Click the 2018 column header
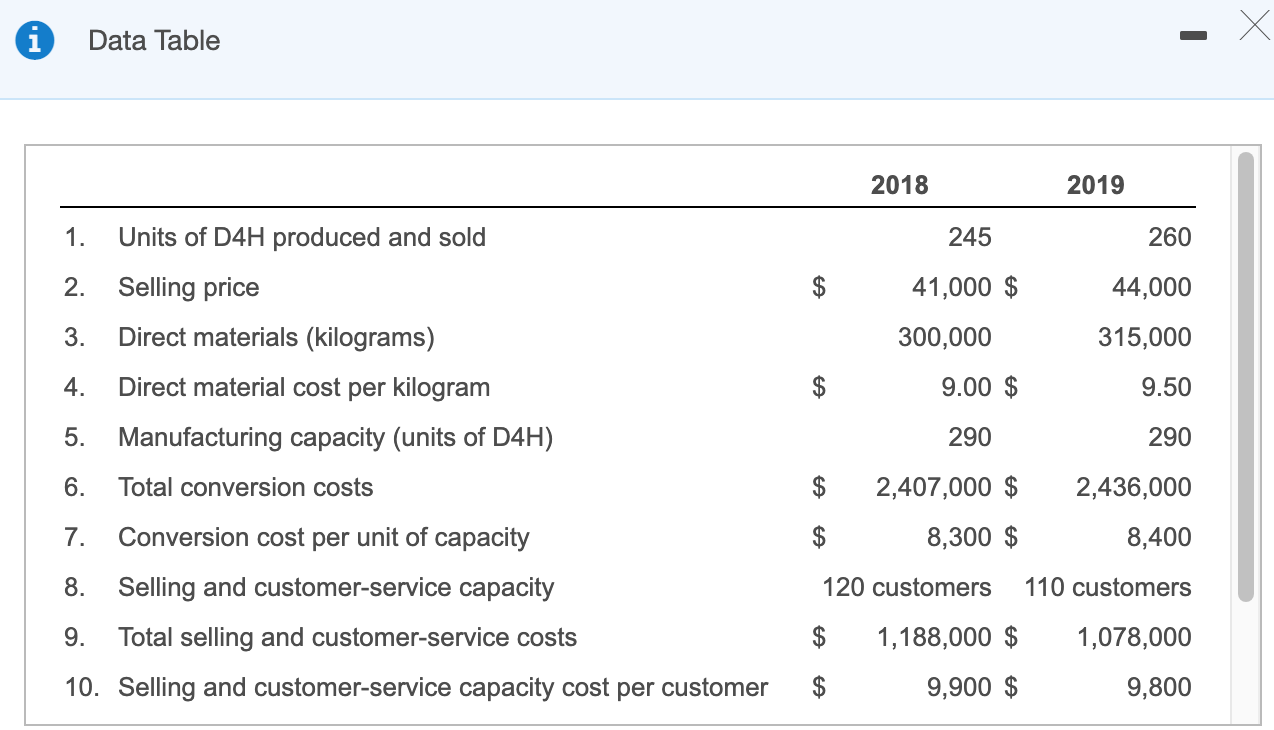The height and width of the screenshot is (730, 1274). (x=899, y=185)
